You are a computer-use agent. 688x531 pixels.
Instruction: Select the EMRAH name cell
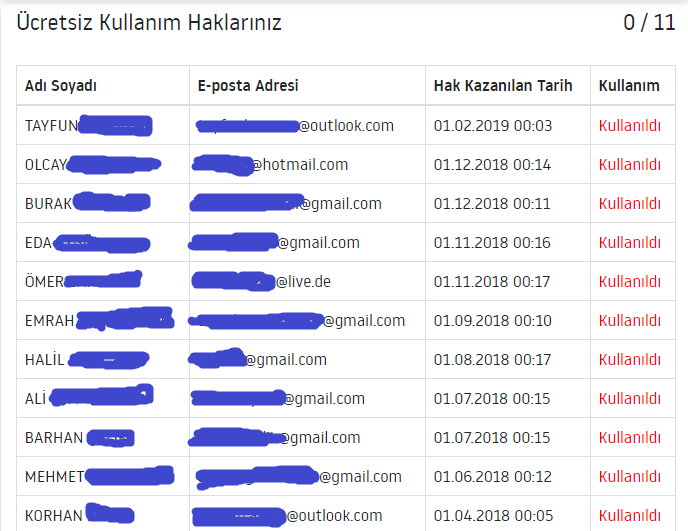(x=103, y=320)
